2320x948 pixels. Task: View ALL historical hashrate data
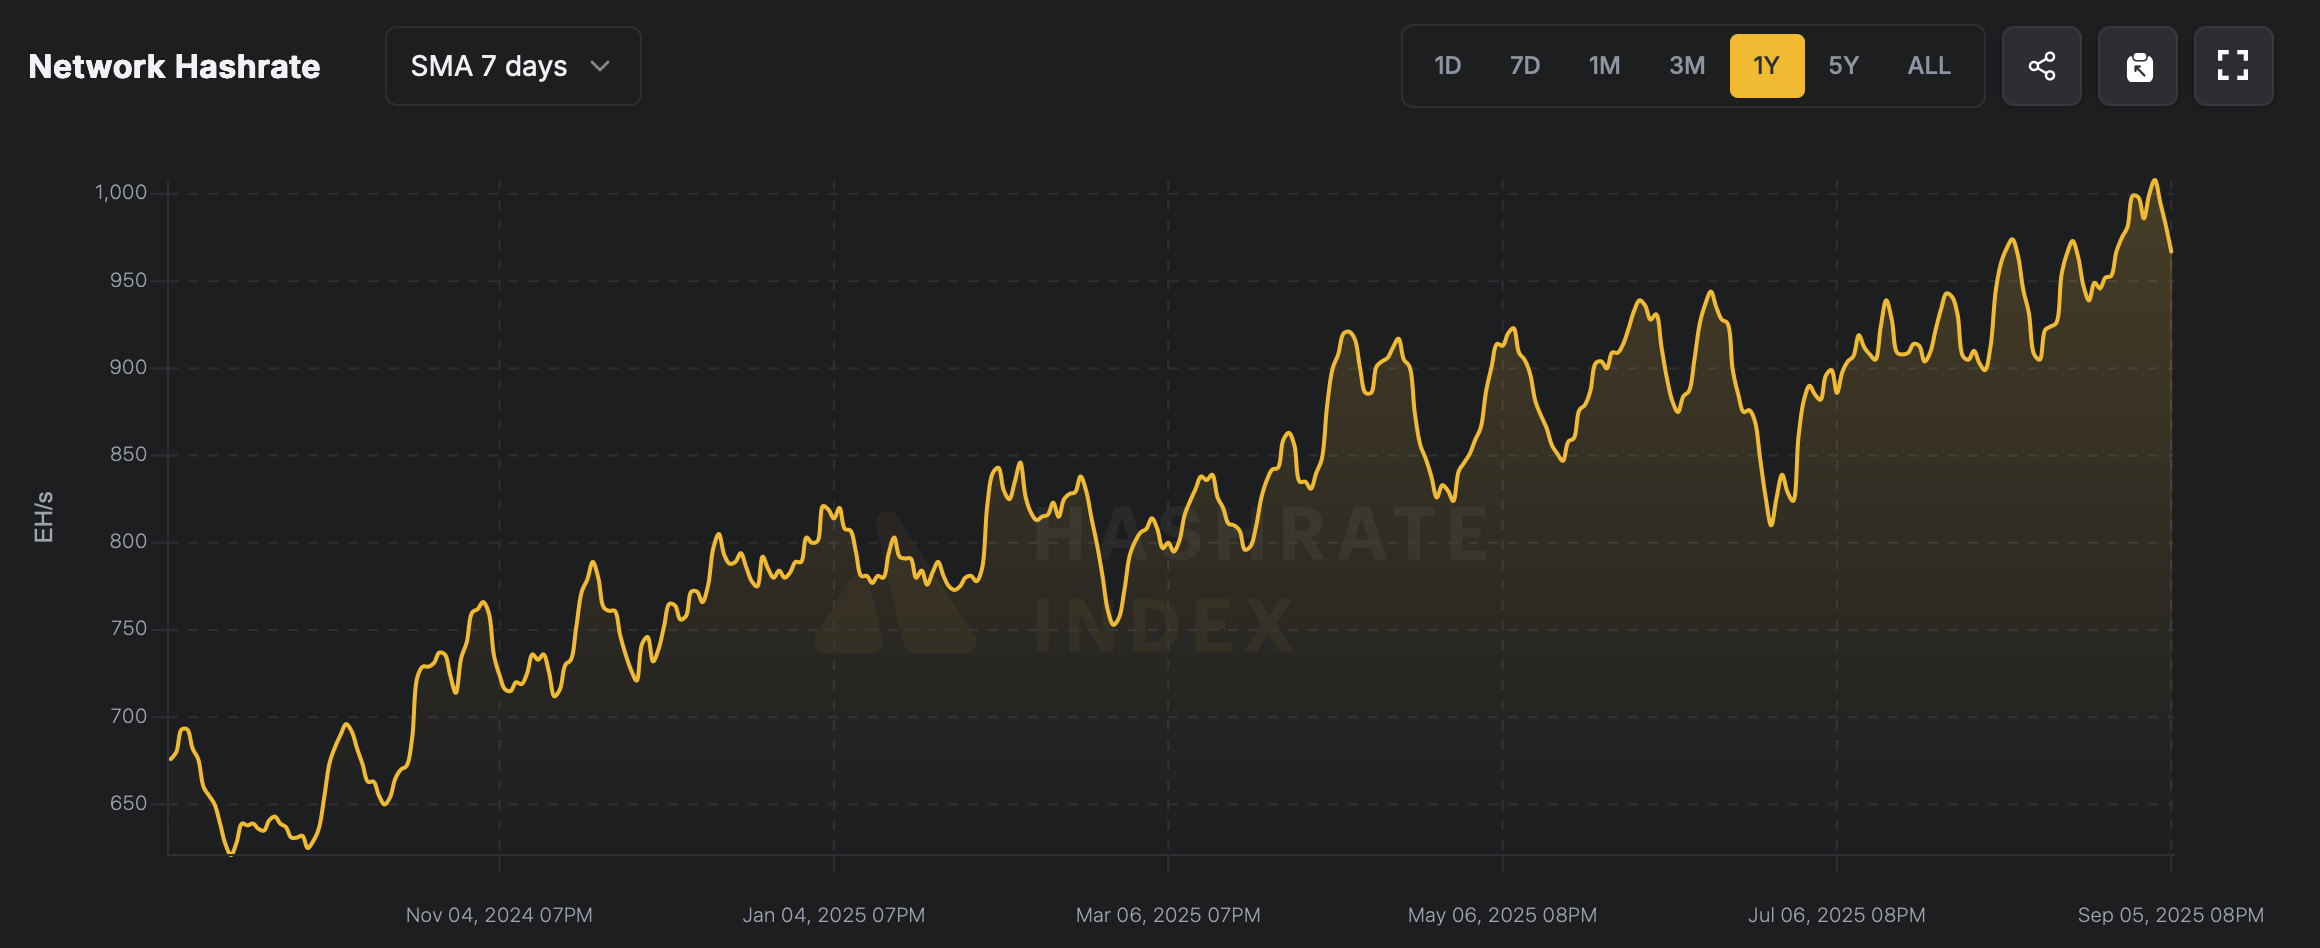pos(1928,66)
